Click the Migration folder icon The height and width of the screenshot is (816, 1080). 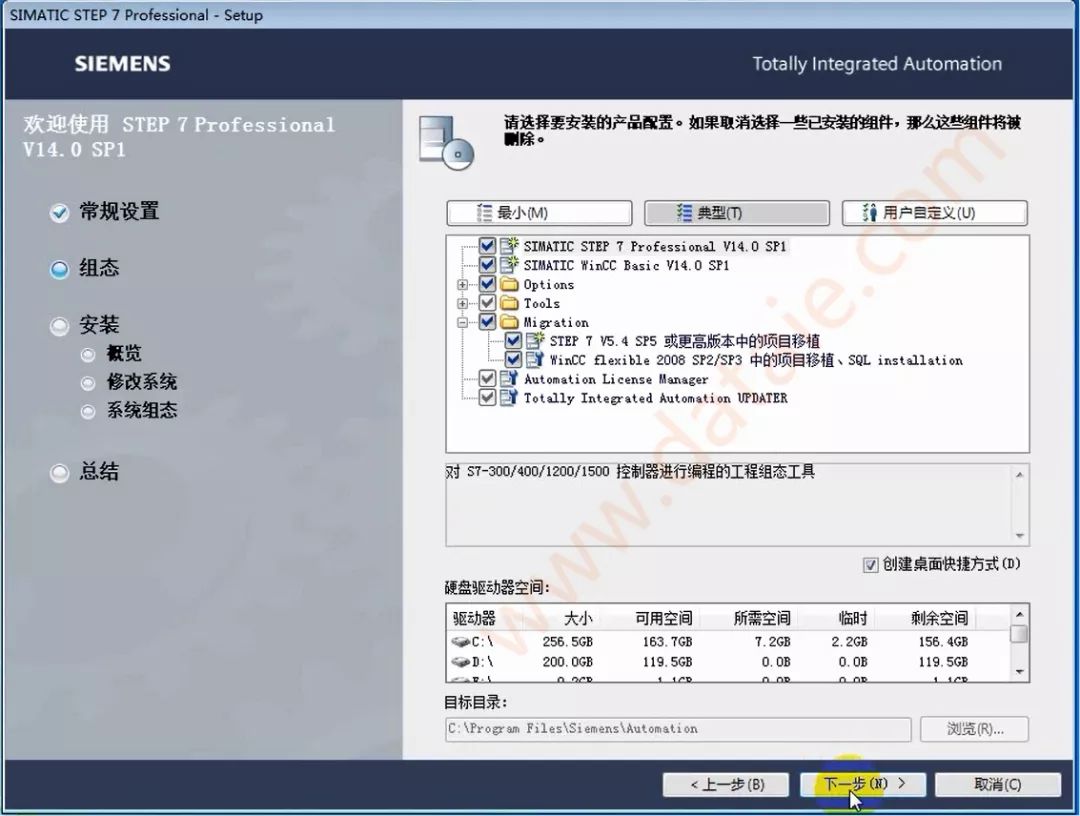(x=509, y=322)
